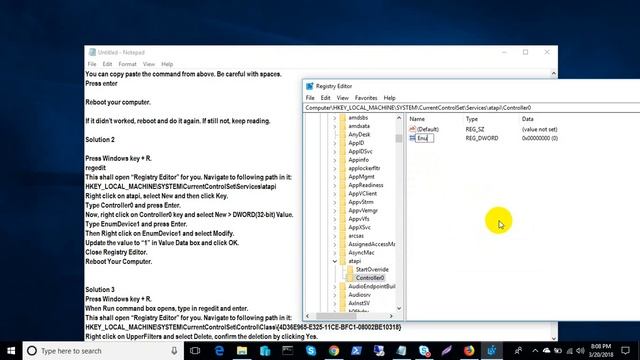640x360 pixels.
Task: Open Task View from taskbar
Action: pos(195,351)
